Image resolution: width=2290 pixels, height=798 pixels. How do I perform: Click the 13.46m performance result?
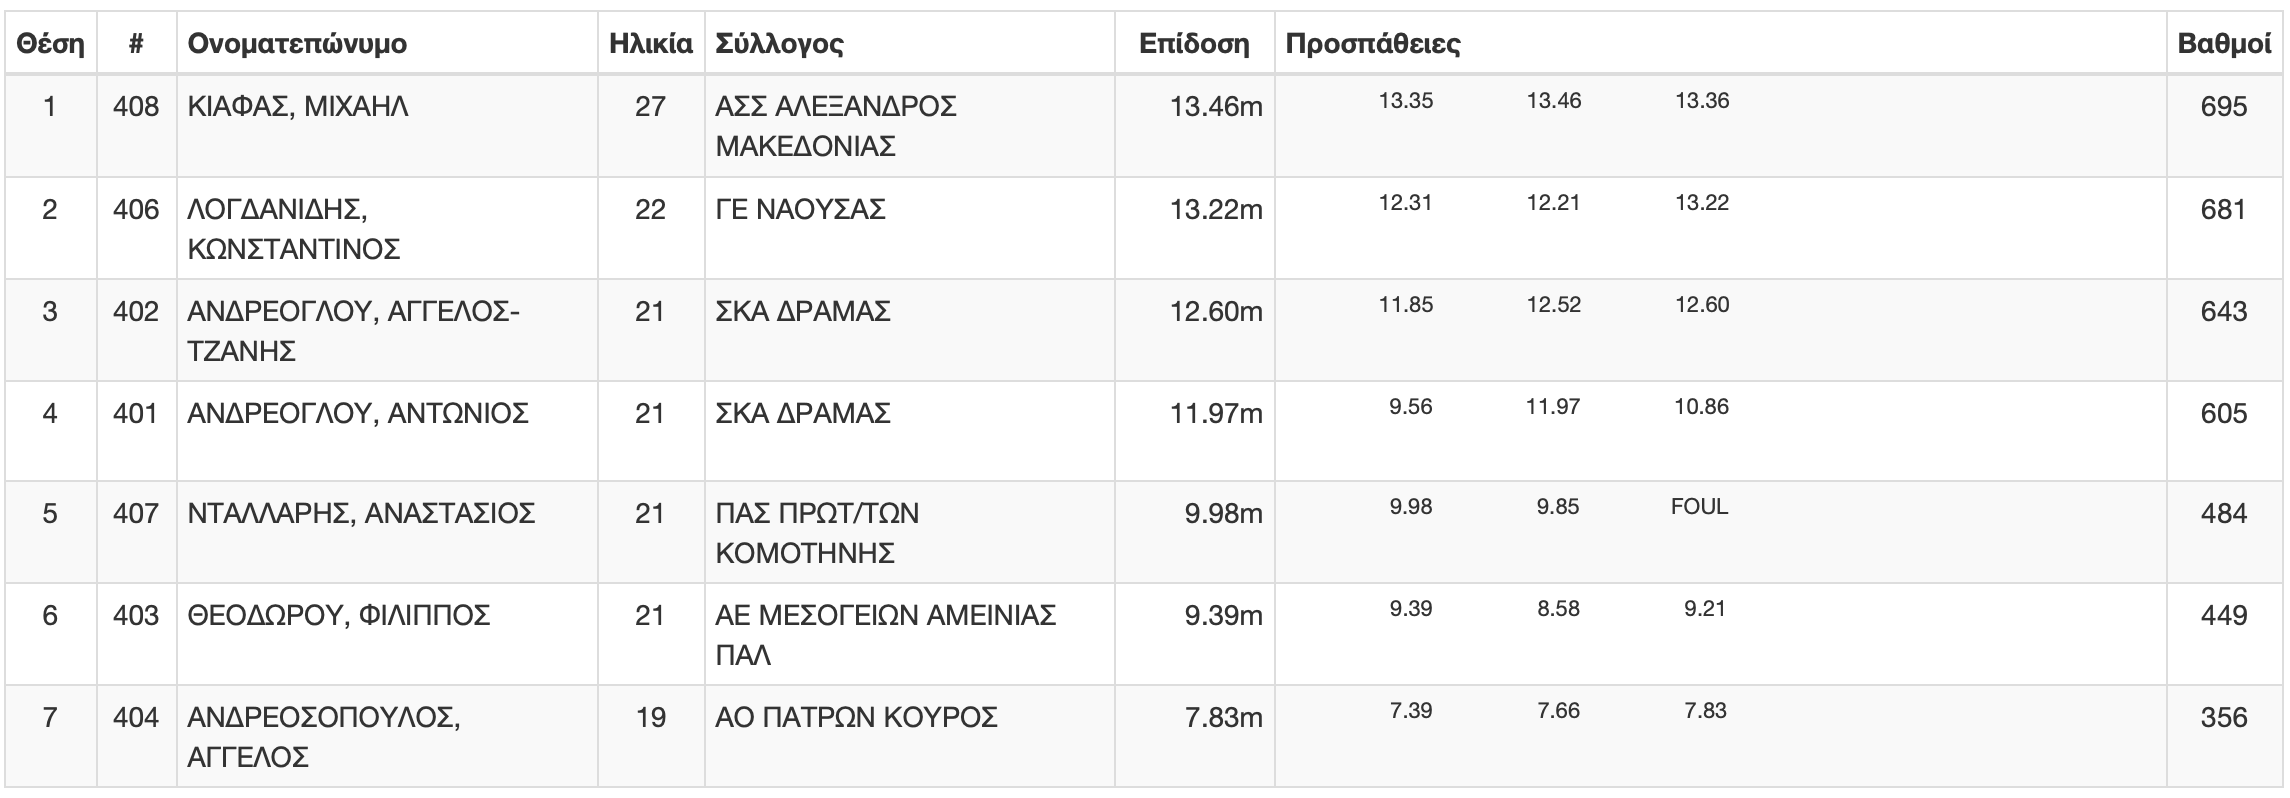[x=1216, y=106]
